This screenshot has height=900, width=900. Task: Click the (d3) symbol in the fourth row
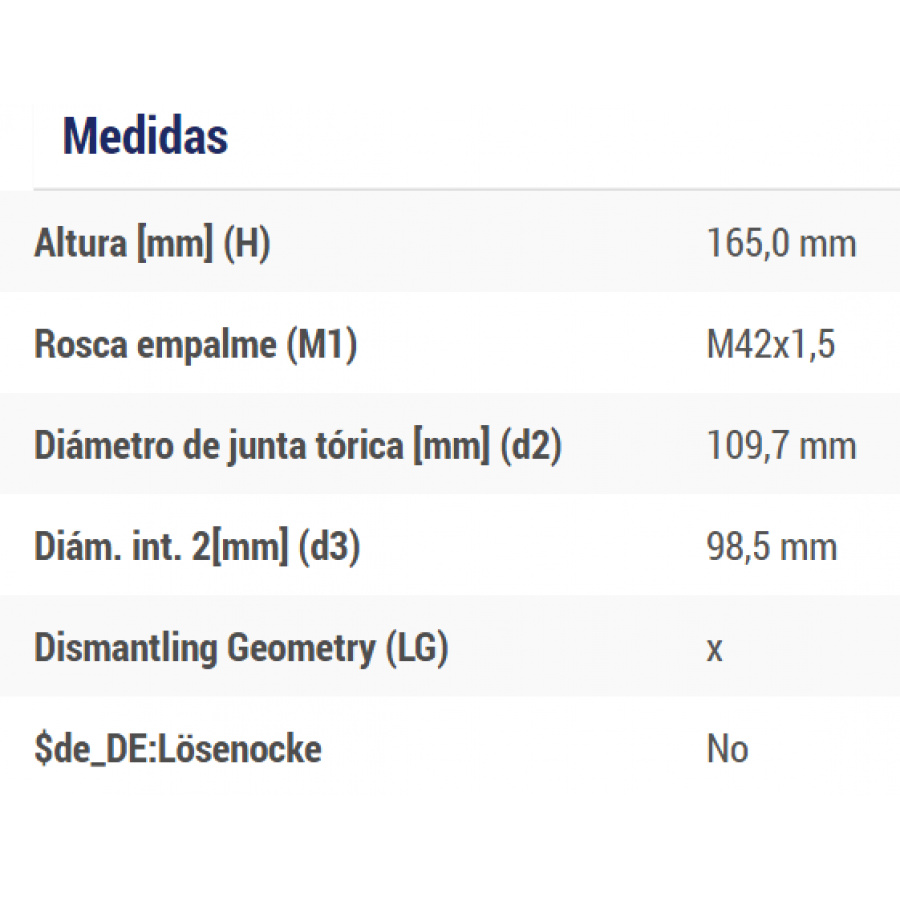[329, 547]
